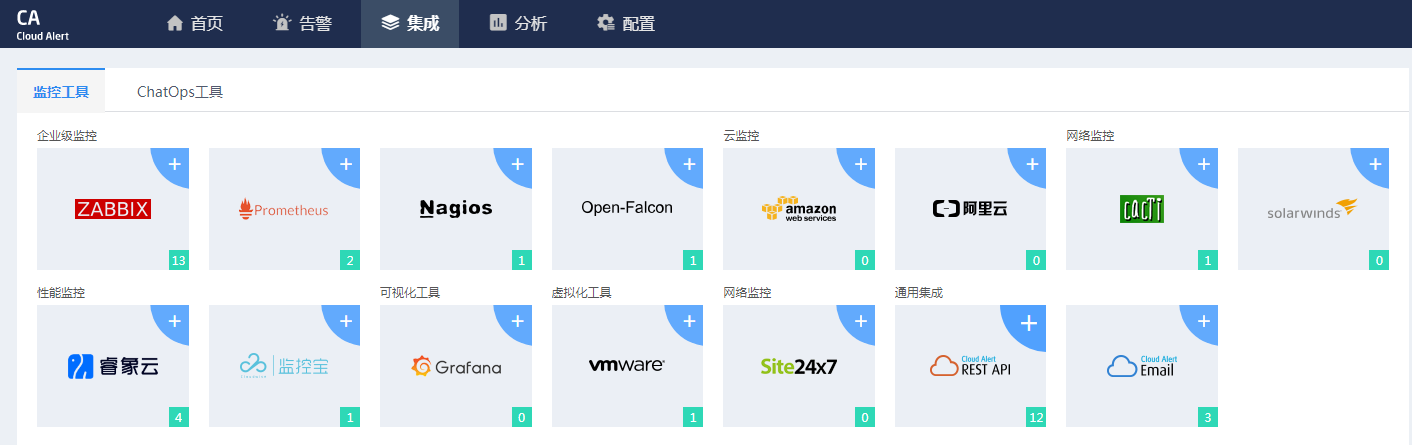1412x445 pixels.
Task: Open the 阿里云 integration logo
Action: pos(970,209)
